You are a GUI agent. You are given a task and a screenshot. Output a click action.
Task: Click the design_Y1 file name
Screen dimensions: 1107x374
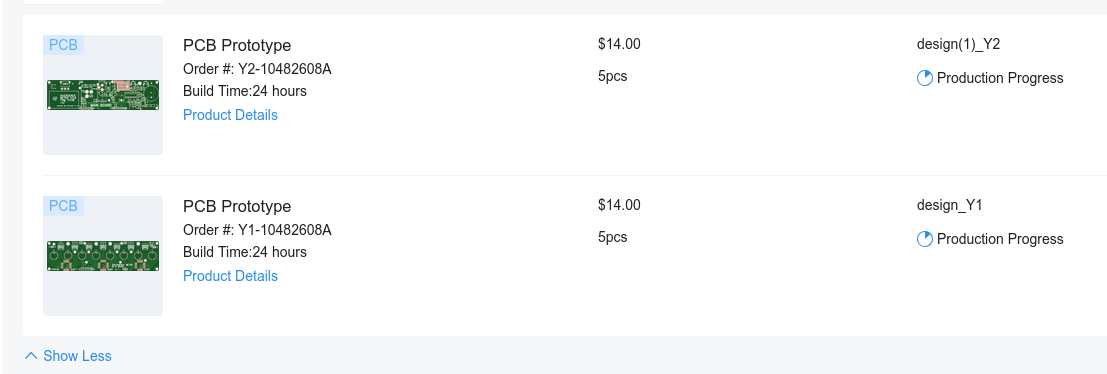[x=950, y=205]
